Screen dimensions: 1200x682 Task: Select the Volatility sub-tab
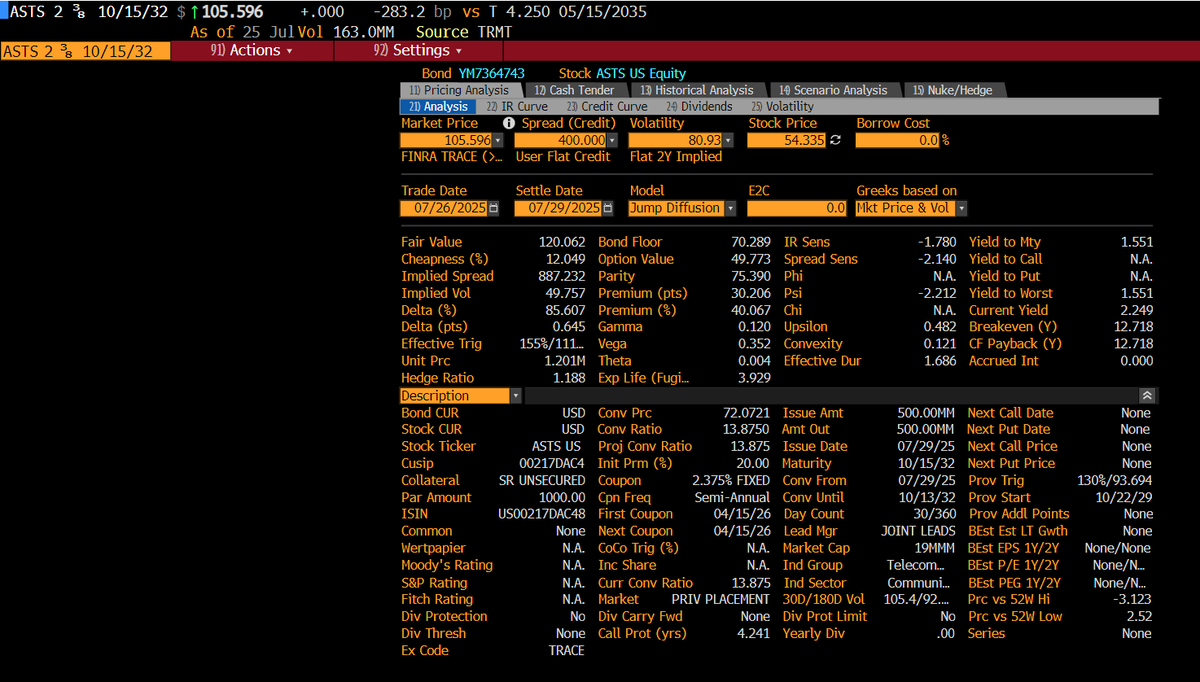(x=782, y=106)
